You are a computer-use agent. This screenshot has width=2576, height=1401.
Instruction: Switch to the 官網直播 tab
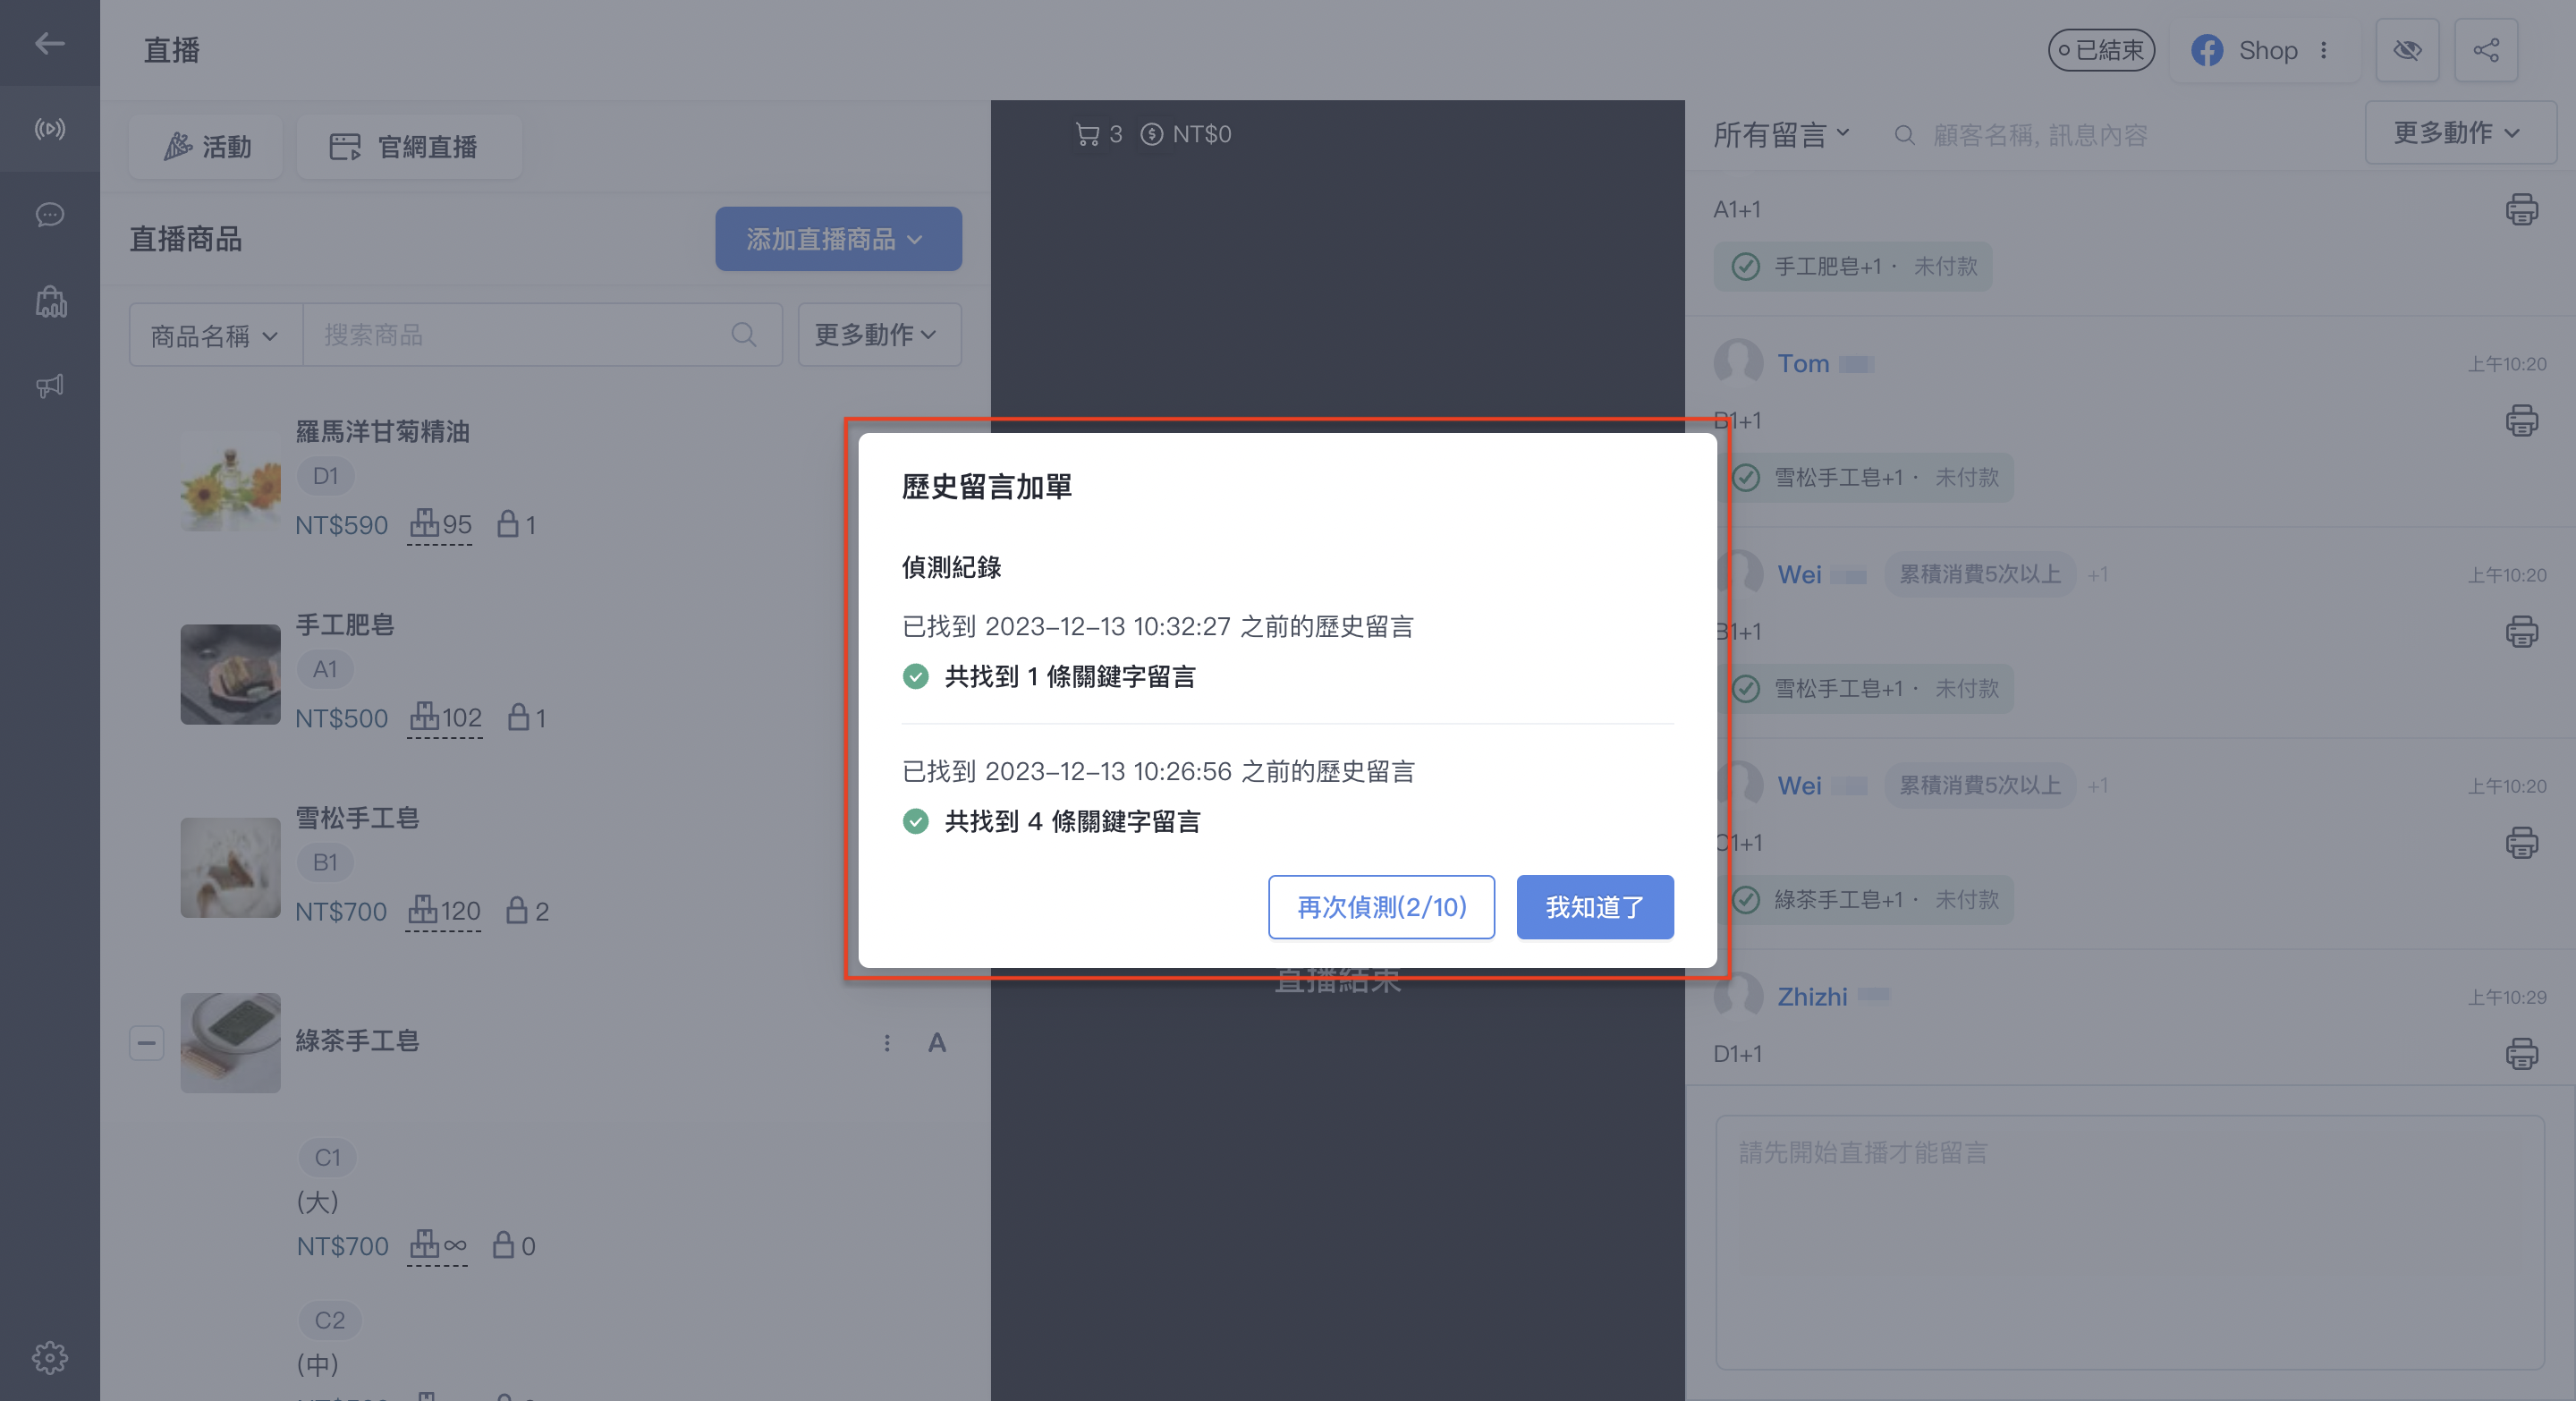point(408,147)
